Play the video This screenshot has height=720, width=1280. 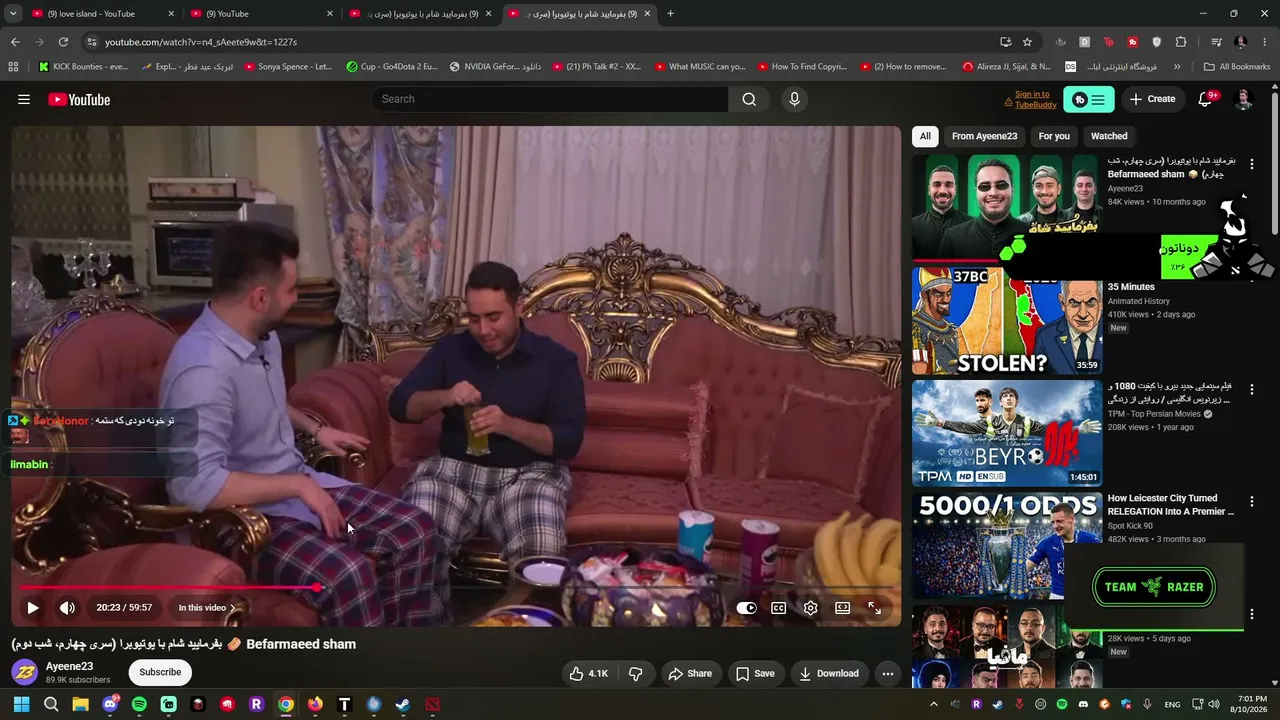coord(33,608)
